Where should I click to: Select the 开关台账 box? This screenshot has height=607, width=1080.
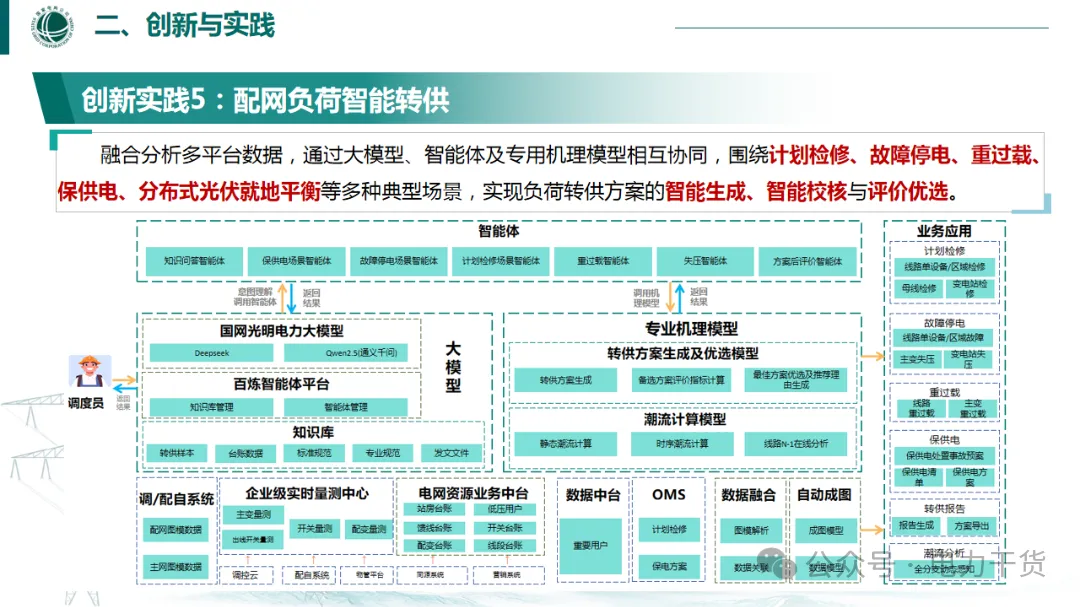point(505,528)
